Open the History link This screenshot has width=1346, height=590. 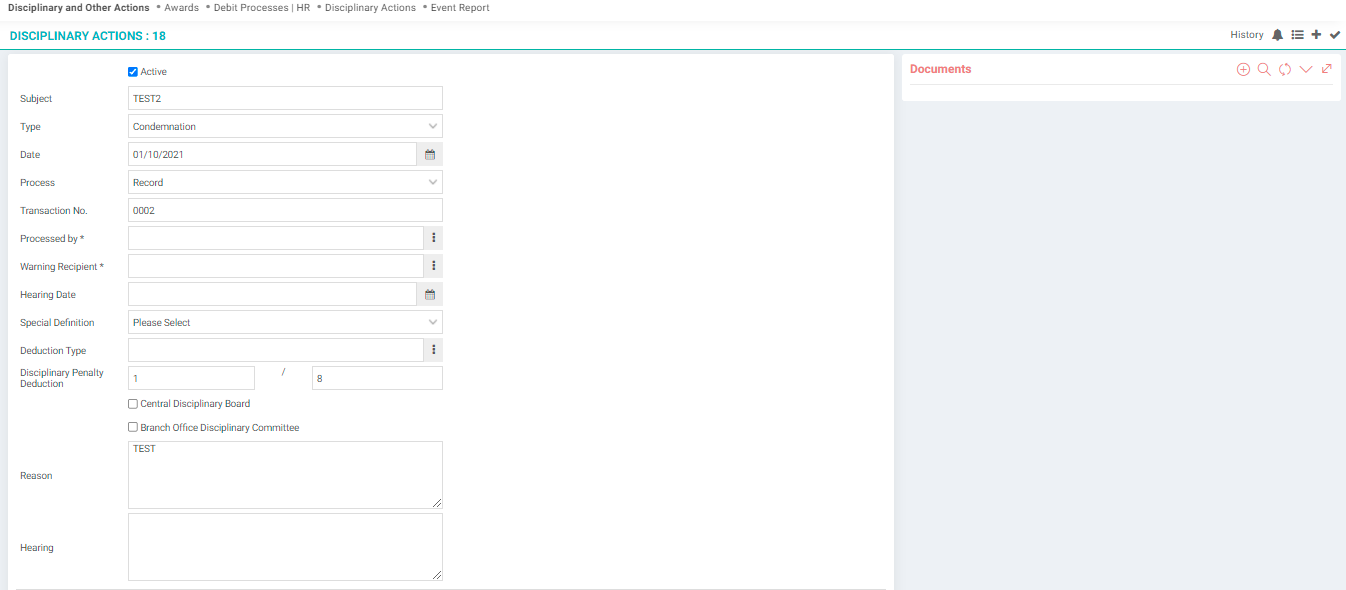[1247, 35]
